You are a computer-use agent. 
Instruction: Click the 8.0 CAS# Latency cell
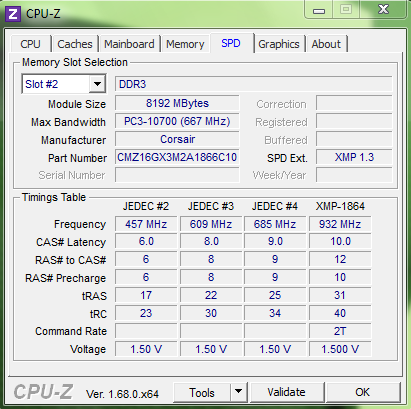pyautogui.click(x=211, y=241)
